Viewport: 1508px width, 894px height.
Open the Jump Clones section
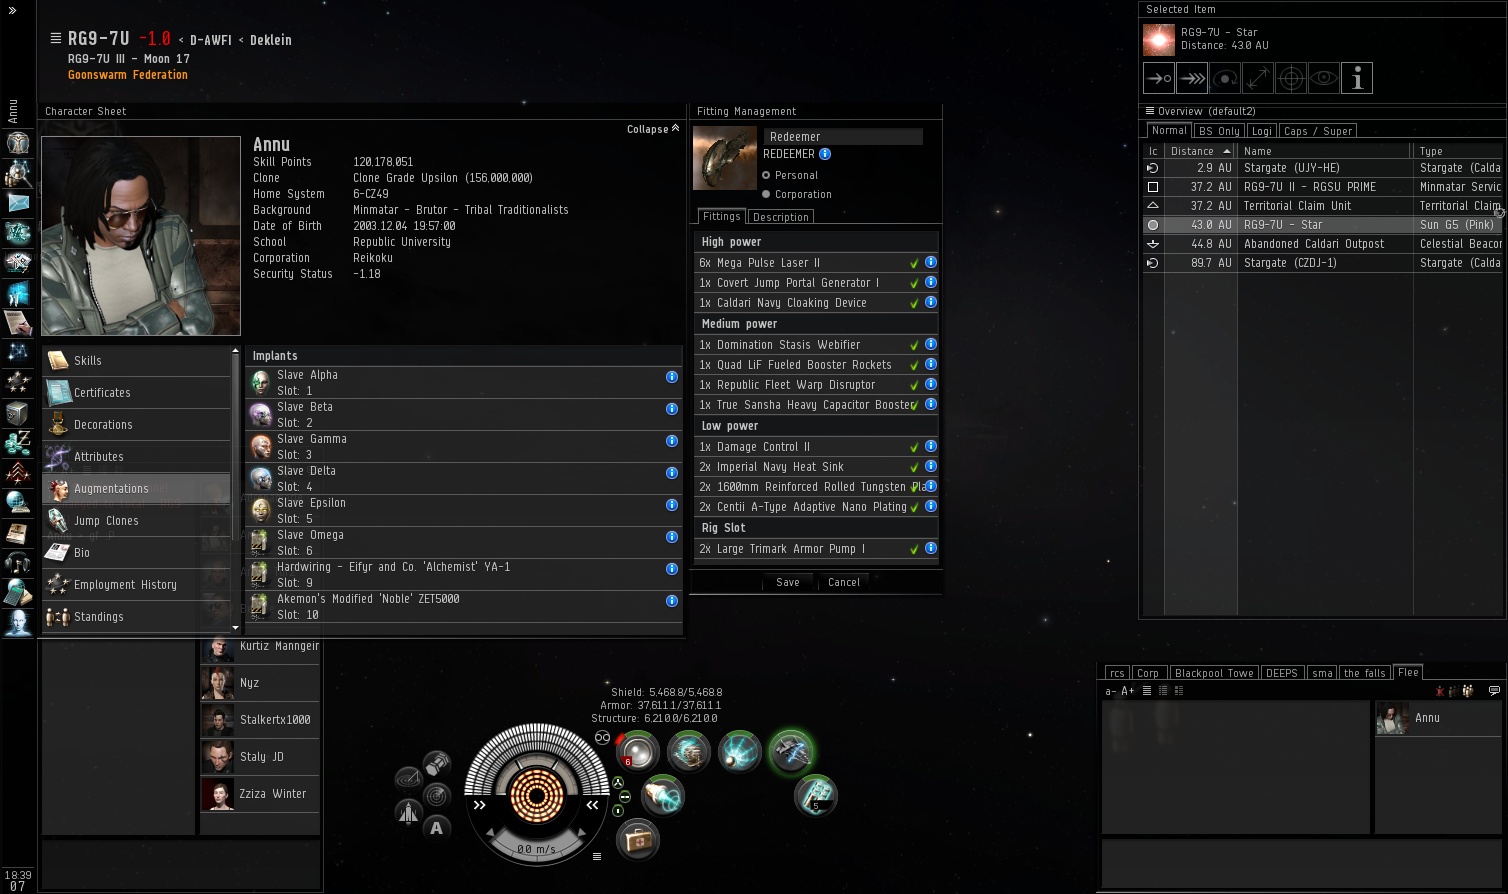tap(136, 521)
